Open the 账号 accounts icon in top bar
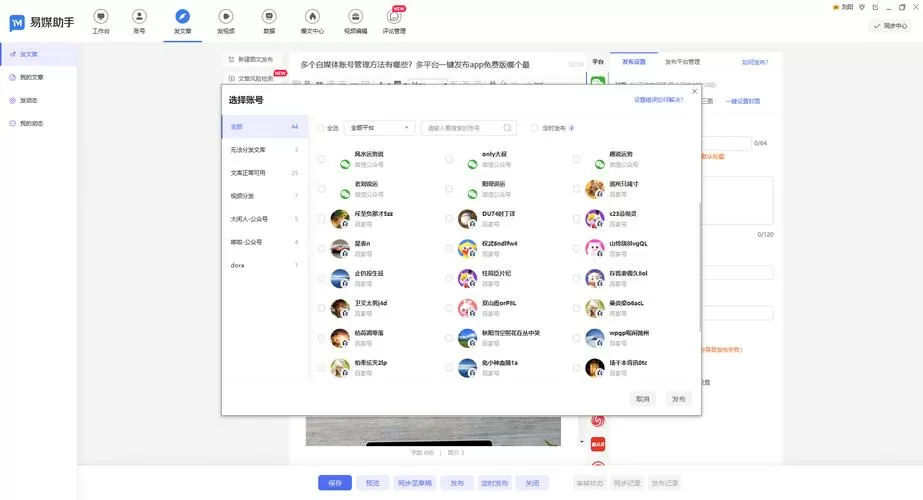Image resolution: width=923 pixels, height=500 pixels. click(x=139, y=16)
